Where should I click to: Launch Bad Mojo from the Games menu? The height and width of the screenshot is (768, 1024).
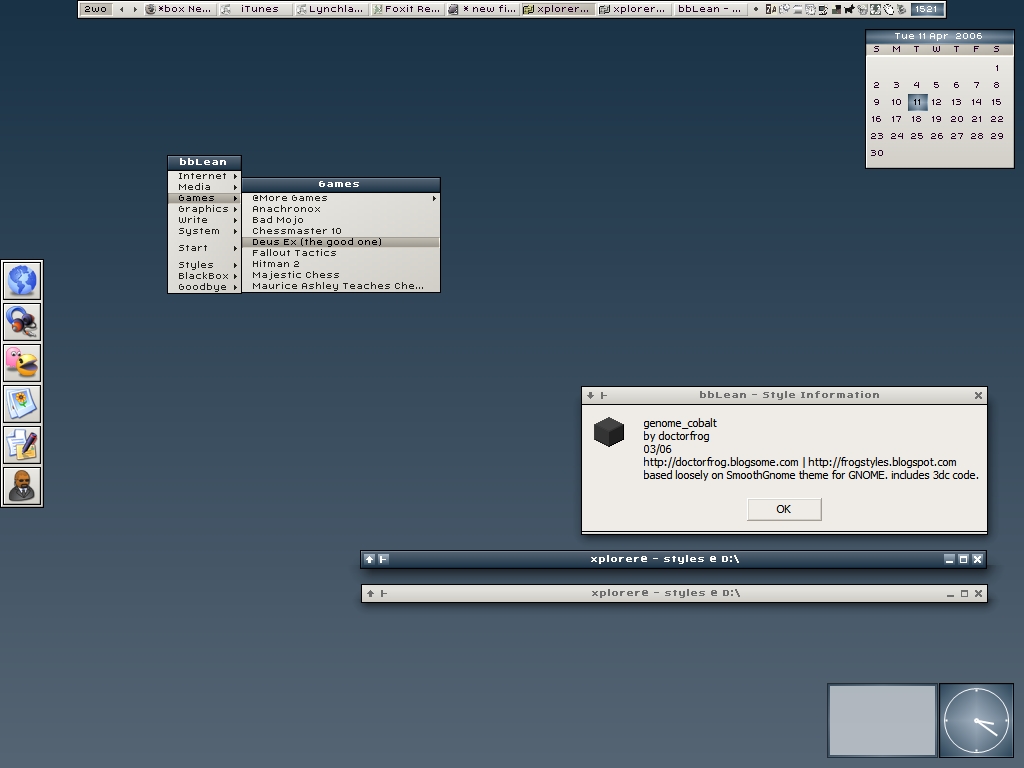click(341, 220)
